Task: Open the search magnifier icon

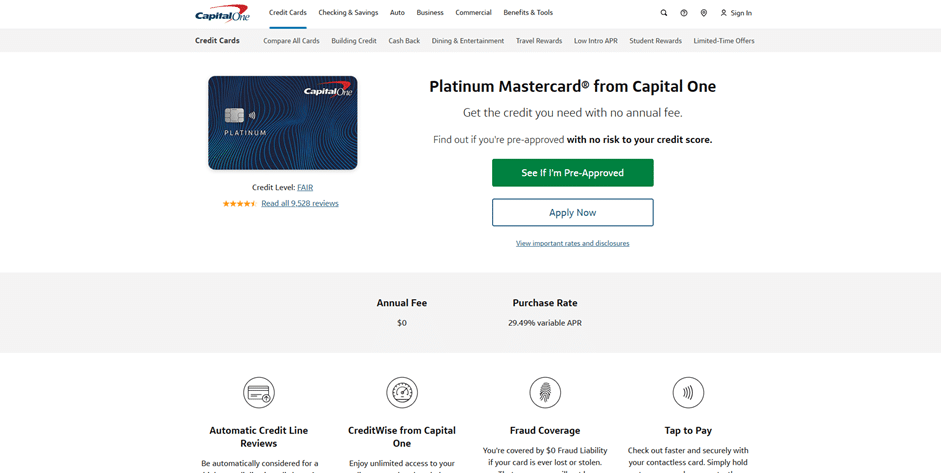Action: click(664, 13)
